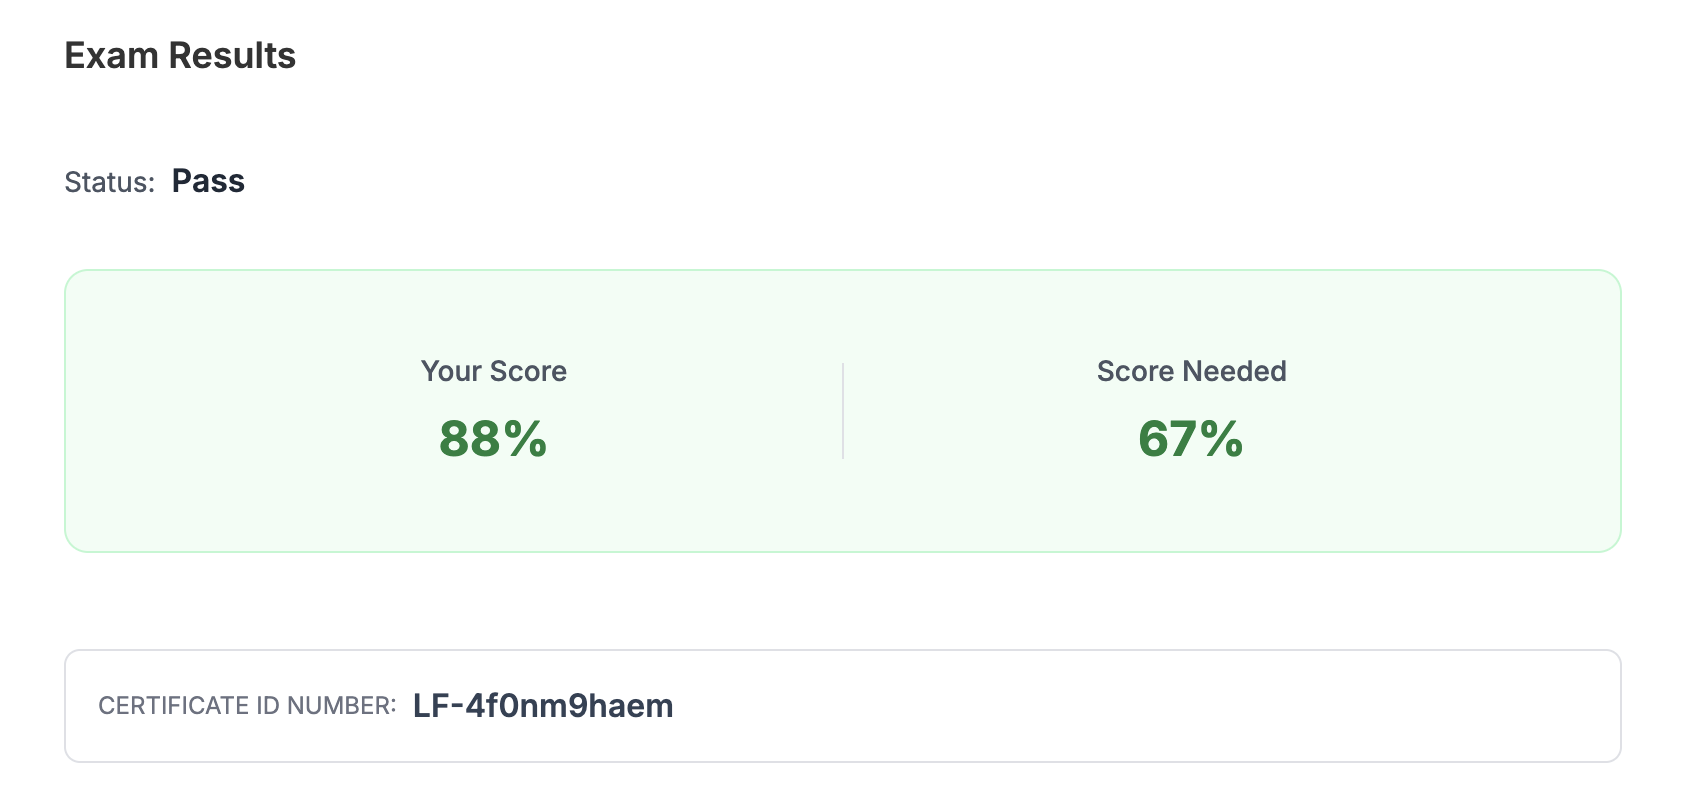The width and height of the screenshot is (1686, 798).
Task: Click the "CERTIFICATE ID NUMBER:" label
Action: point(247,706)
